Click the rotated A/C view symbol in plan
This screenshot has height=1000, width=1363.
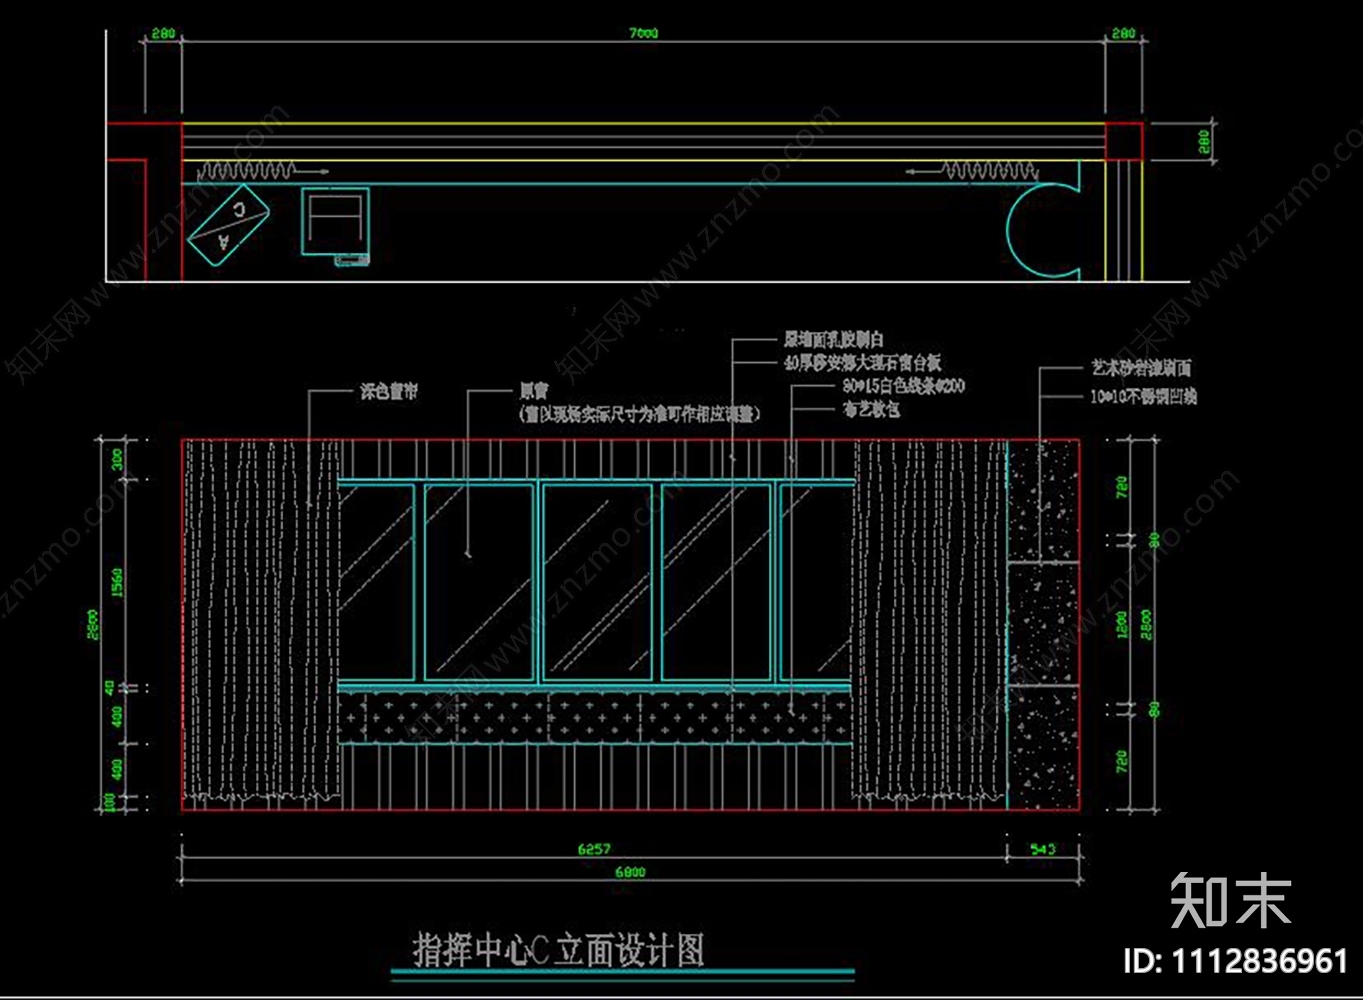point(229,227)
